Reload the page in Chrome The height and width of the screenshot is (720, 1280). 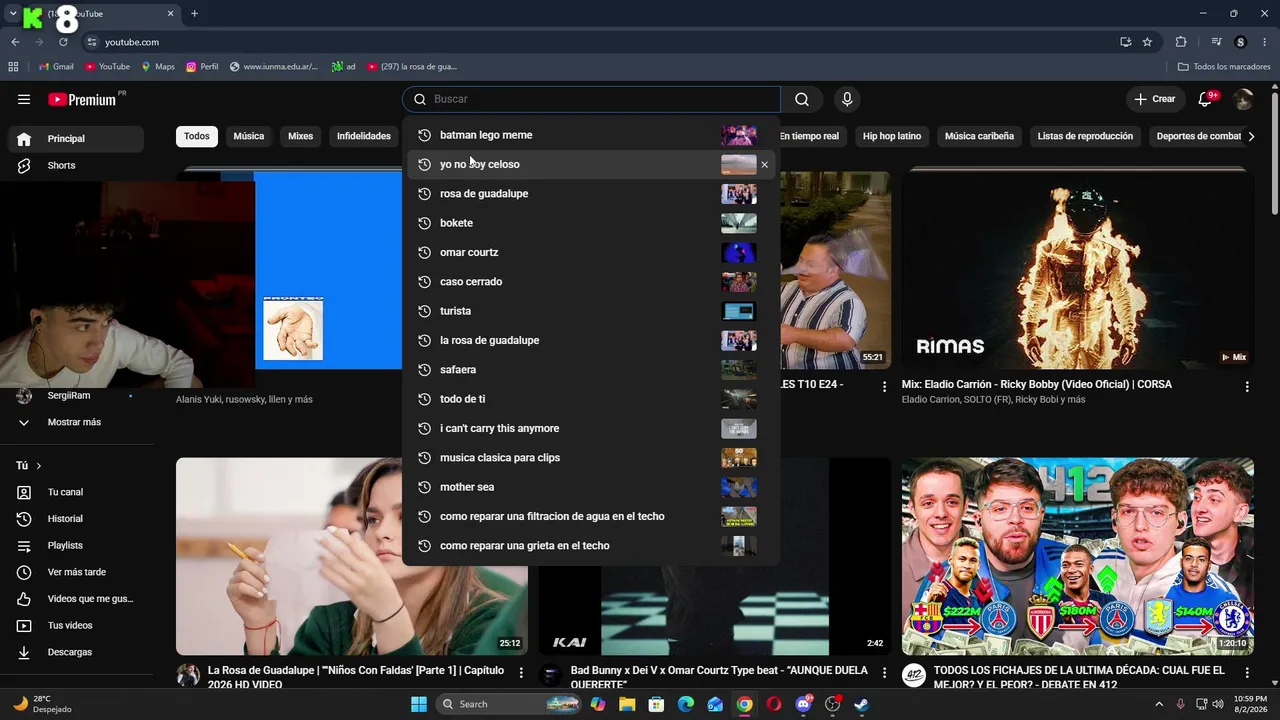coord(63,42)
